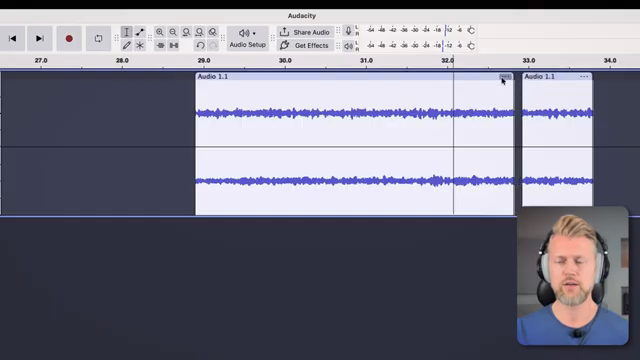Select the Envelope tool
This screenshot has width=640, height=360.
tap(140, 32)
